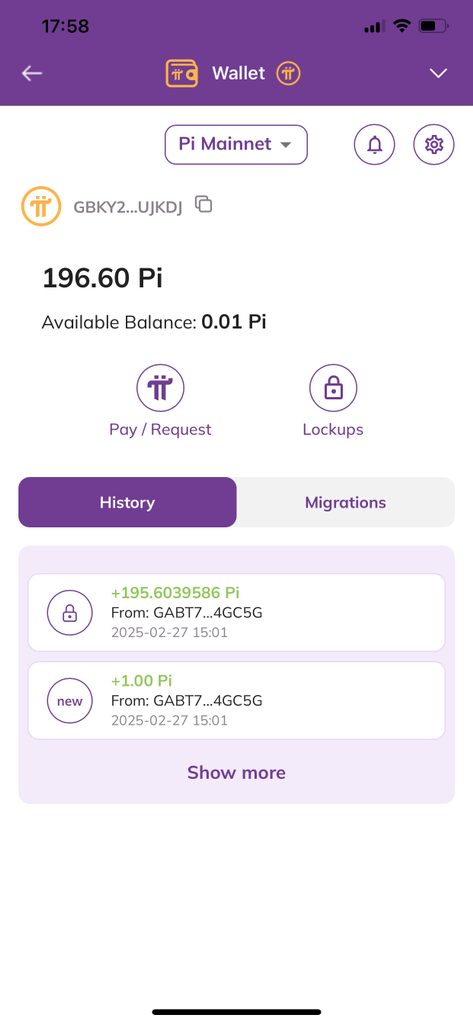Tap the shortened wallet address text
The image size is (473, 1024).
(x=128, y=207)
